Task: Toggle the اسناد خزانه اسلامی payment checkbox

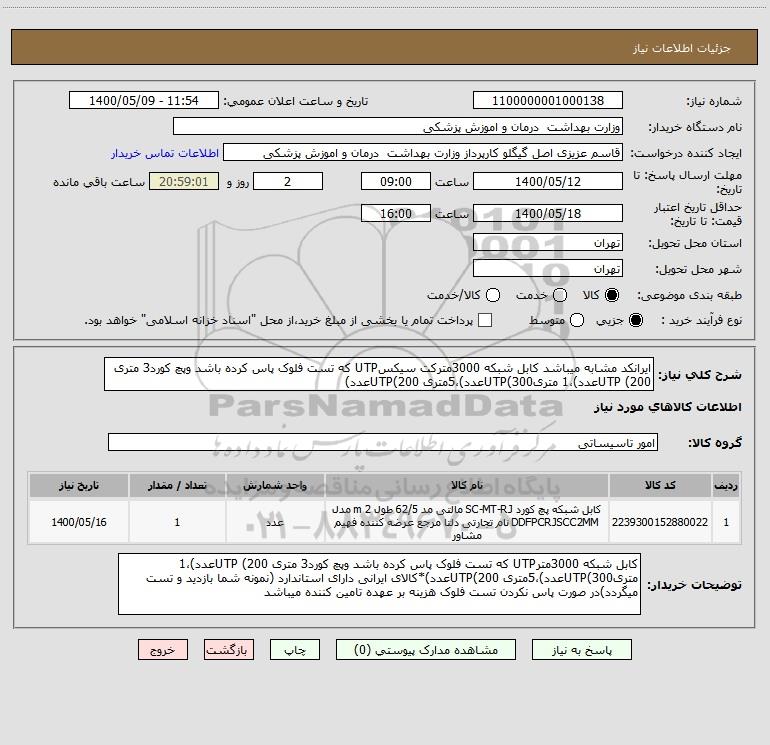Action: pos(485,320)
